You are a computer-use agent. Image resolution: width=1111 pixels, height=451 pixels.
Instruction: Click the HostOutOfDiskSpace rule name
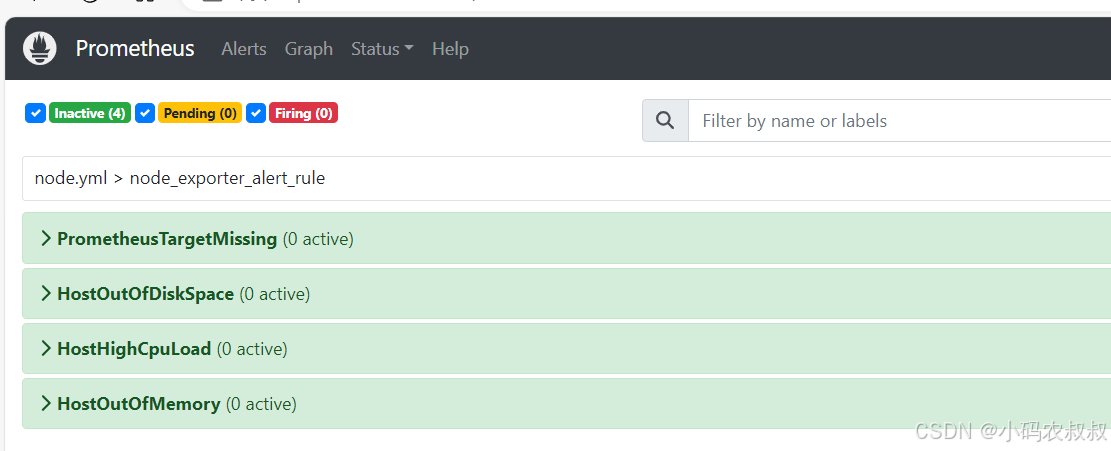tap(145, 293)
